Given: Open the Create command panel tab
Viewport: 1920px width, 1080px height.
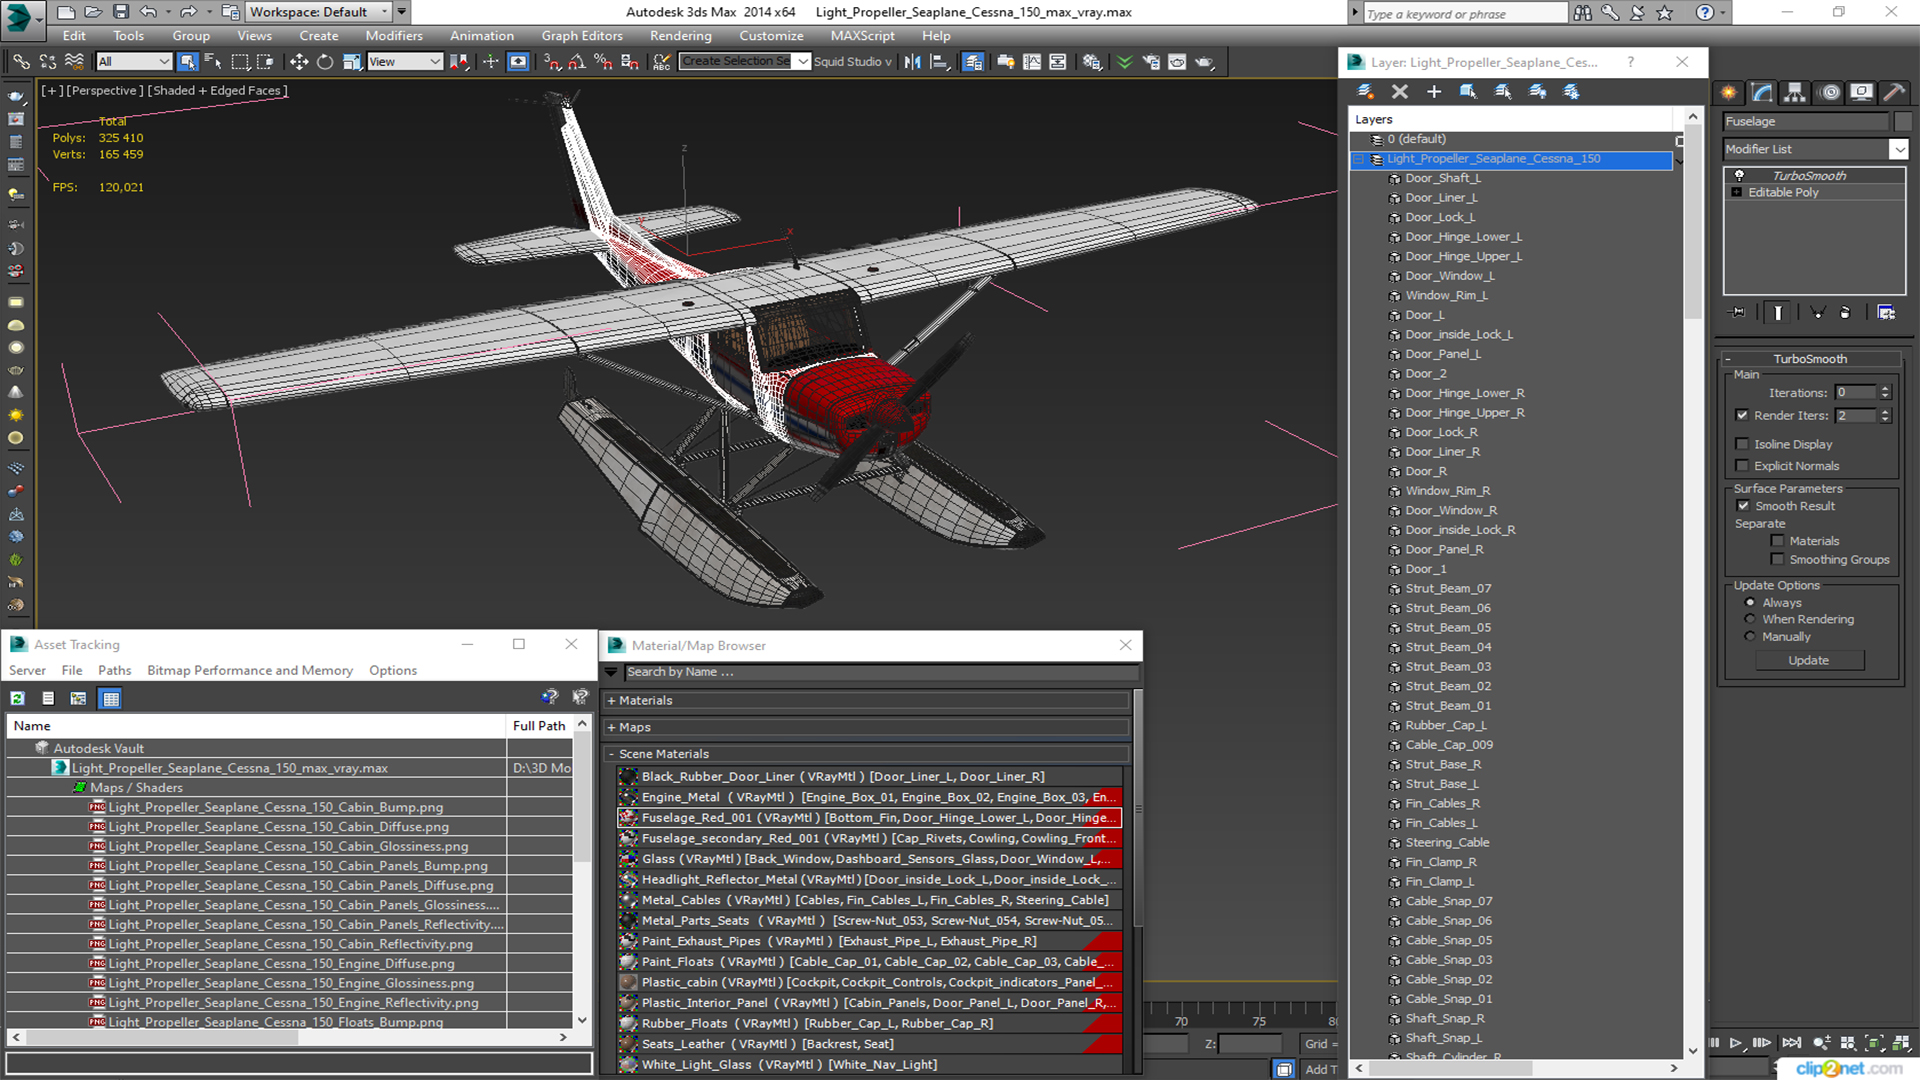Looking at the screenshot, I should click(1729, 92).
